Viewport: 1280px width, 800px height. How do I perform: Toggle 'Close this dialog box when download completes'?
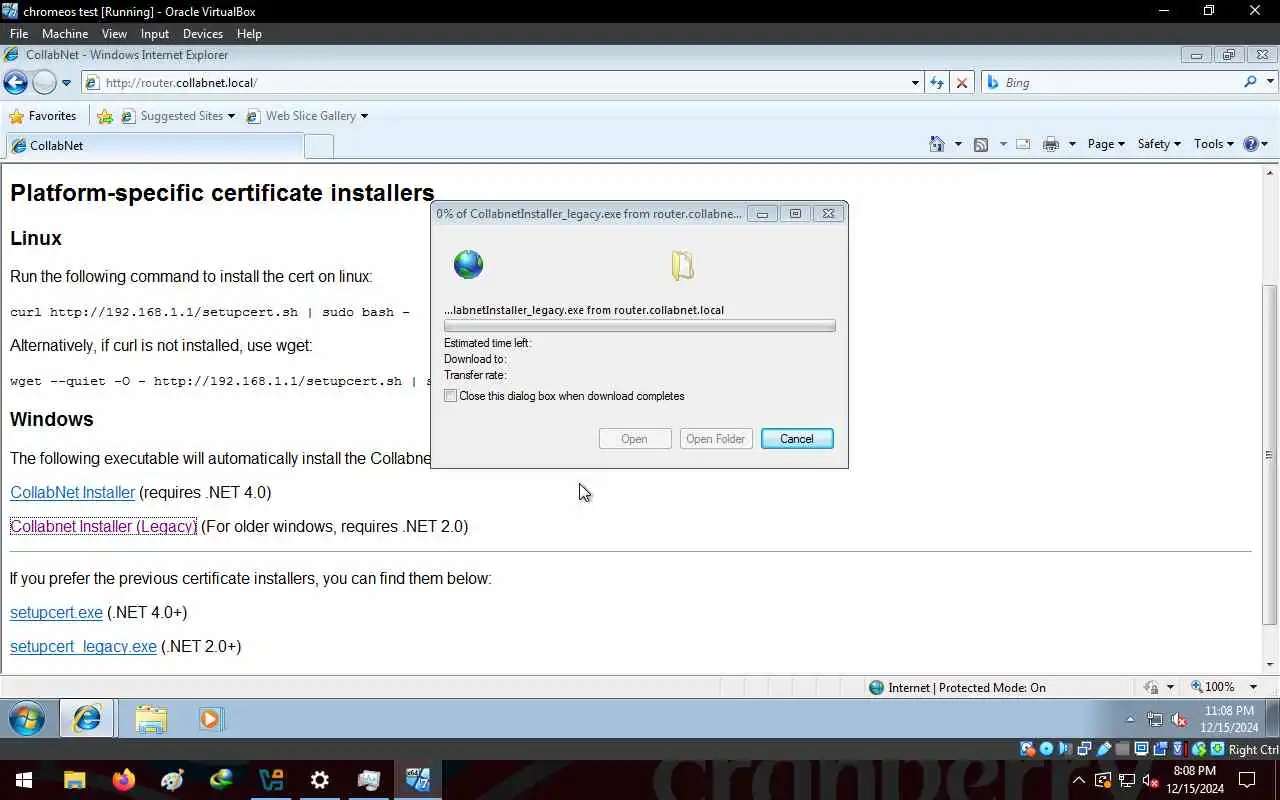click(451, 396)
